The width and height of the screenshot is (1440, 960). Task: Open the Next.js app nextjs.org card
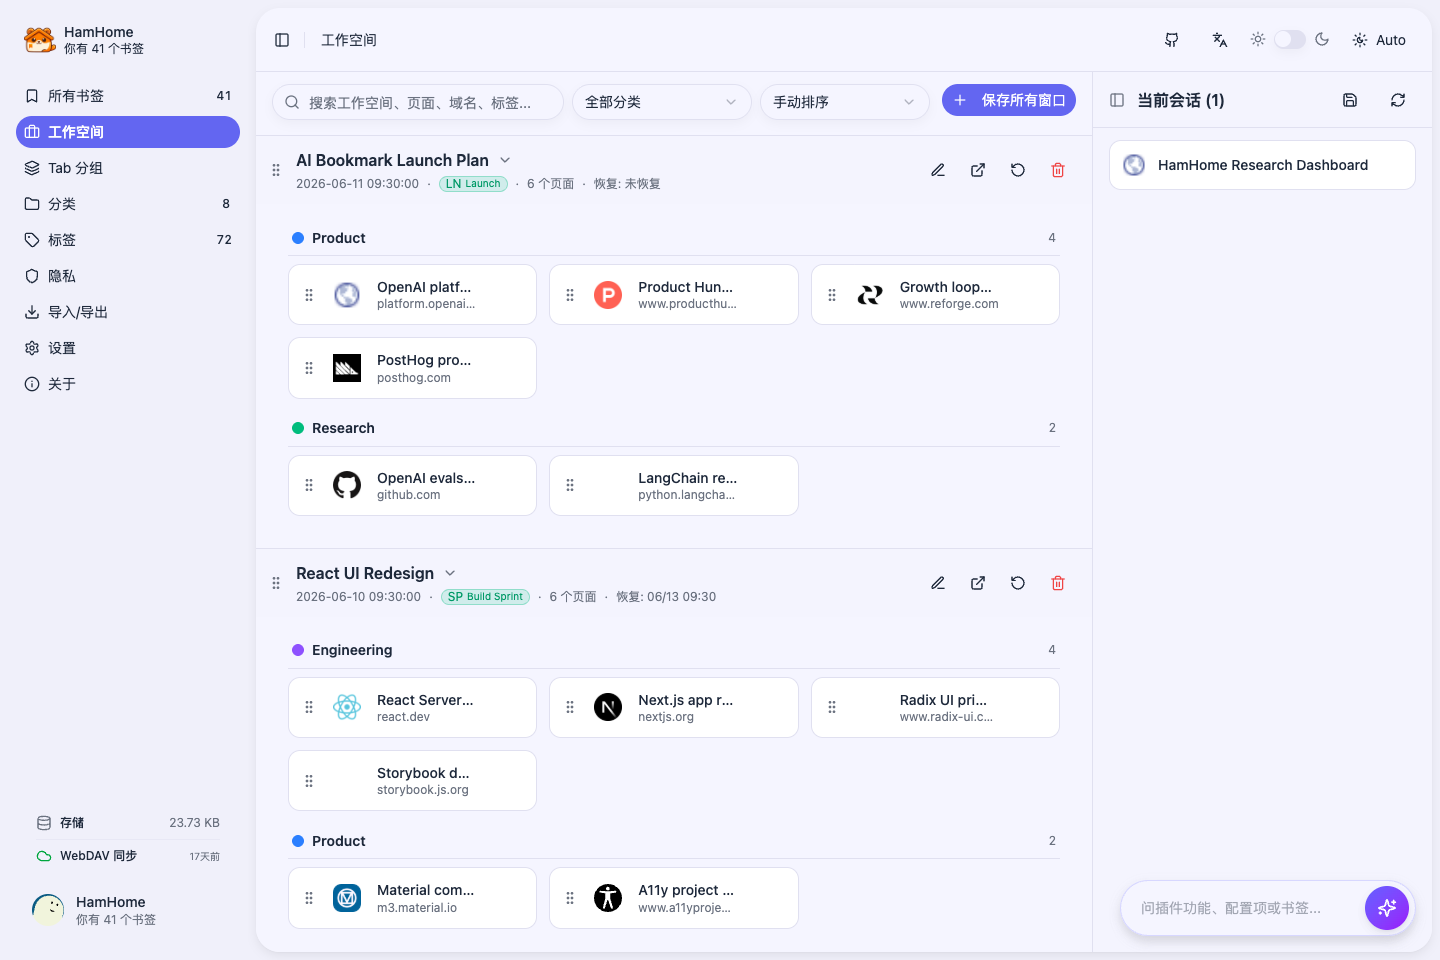674,708
